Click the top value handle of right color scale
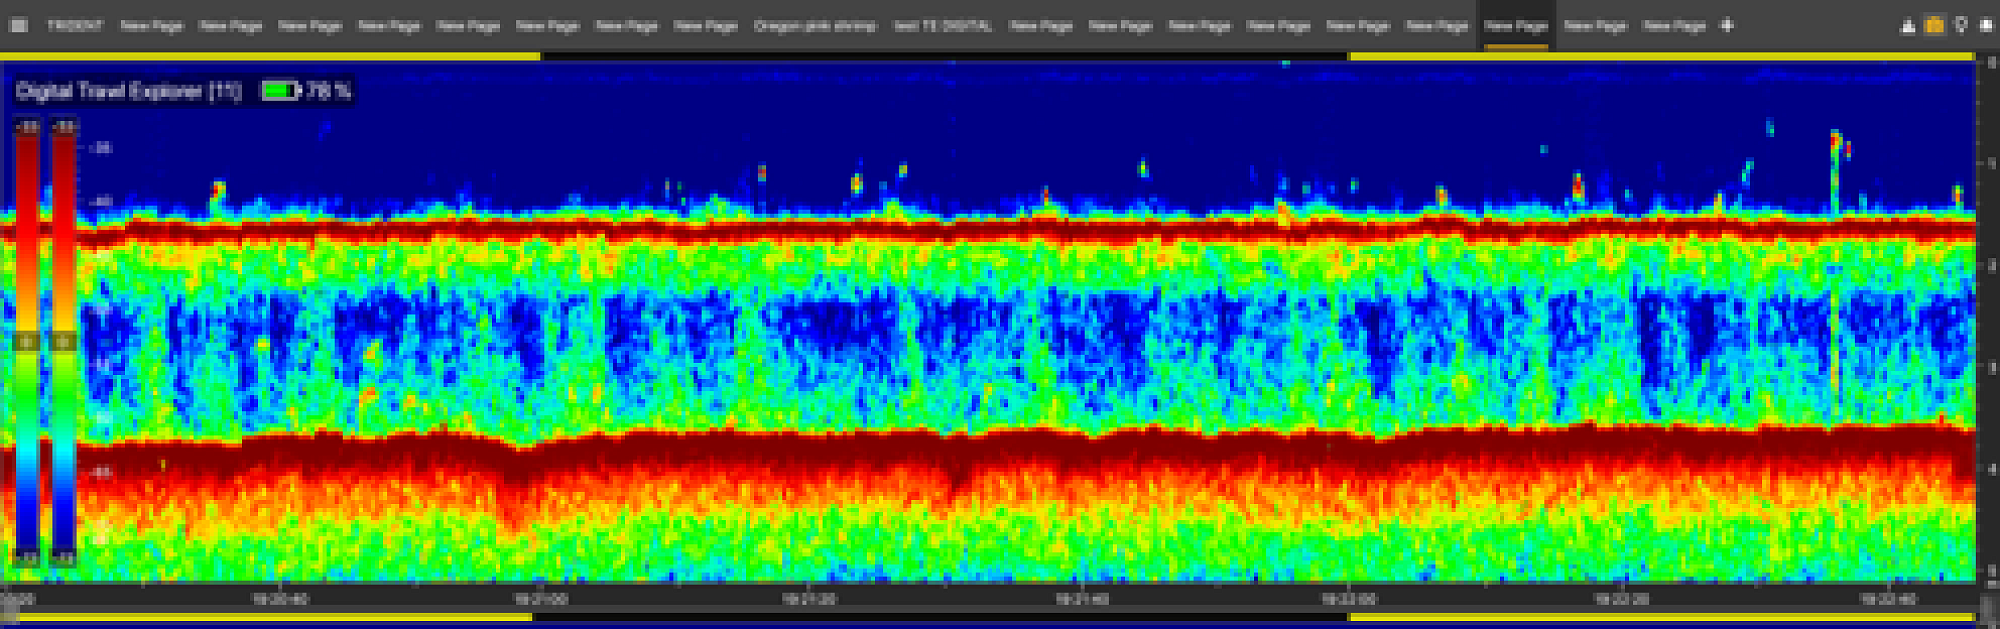Viewport: 2000px width, 629px height. (x=63, y=127)
